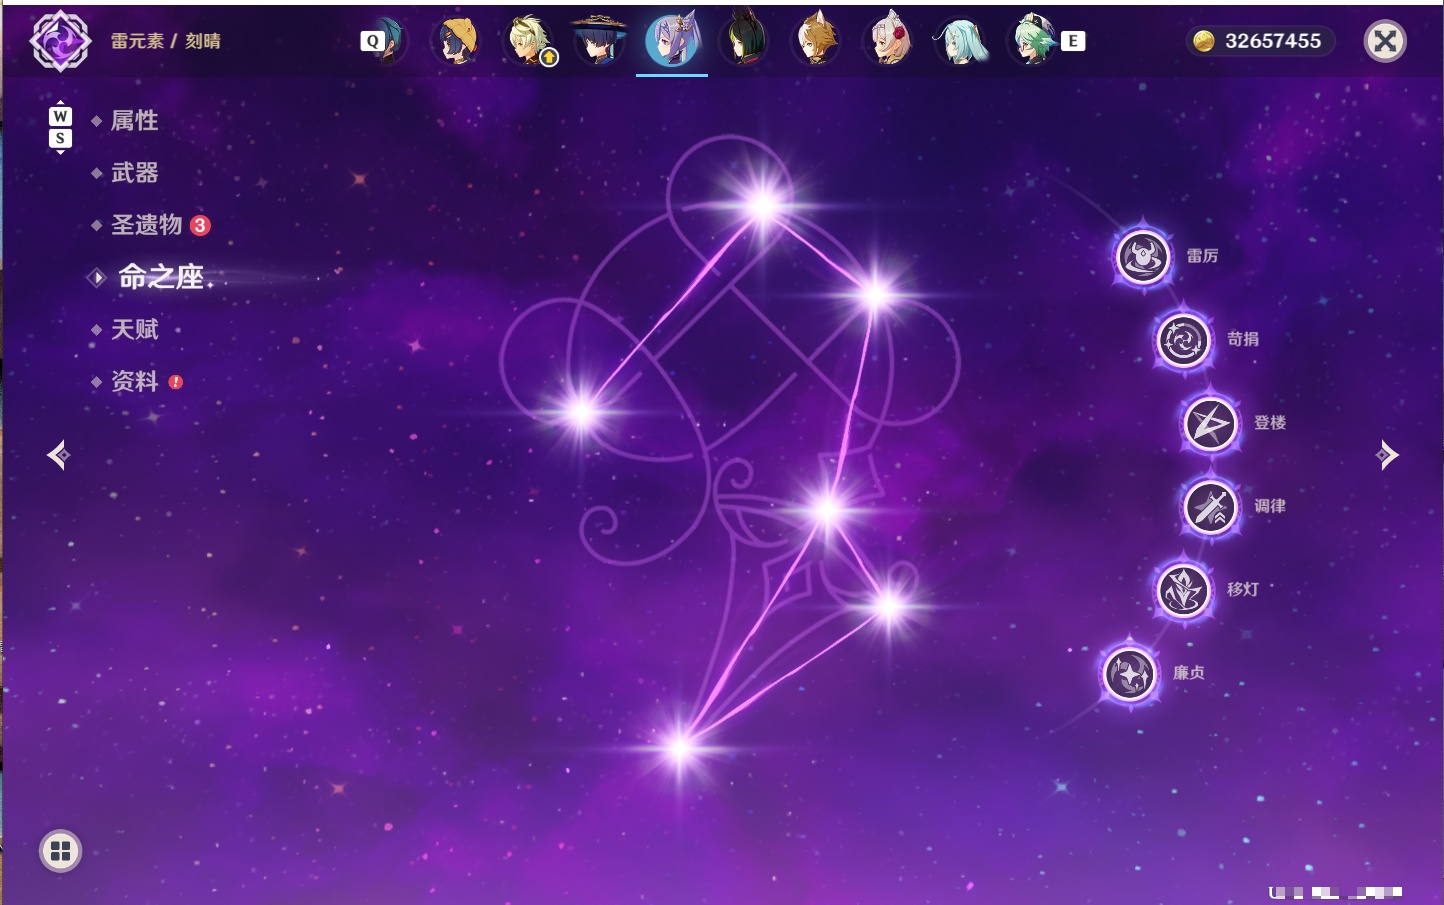
Task: Click the 移灯 constellation label
Action: pos(1243,589)
